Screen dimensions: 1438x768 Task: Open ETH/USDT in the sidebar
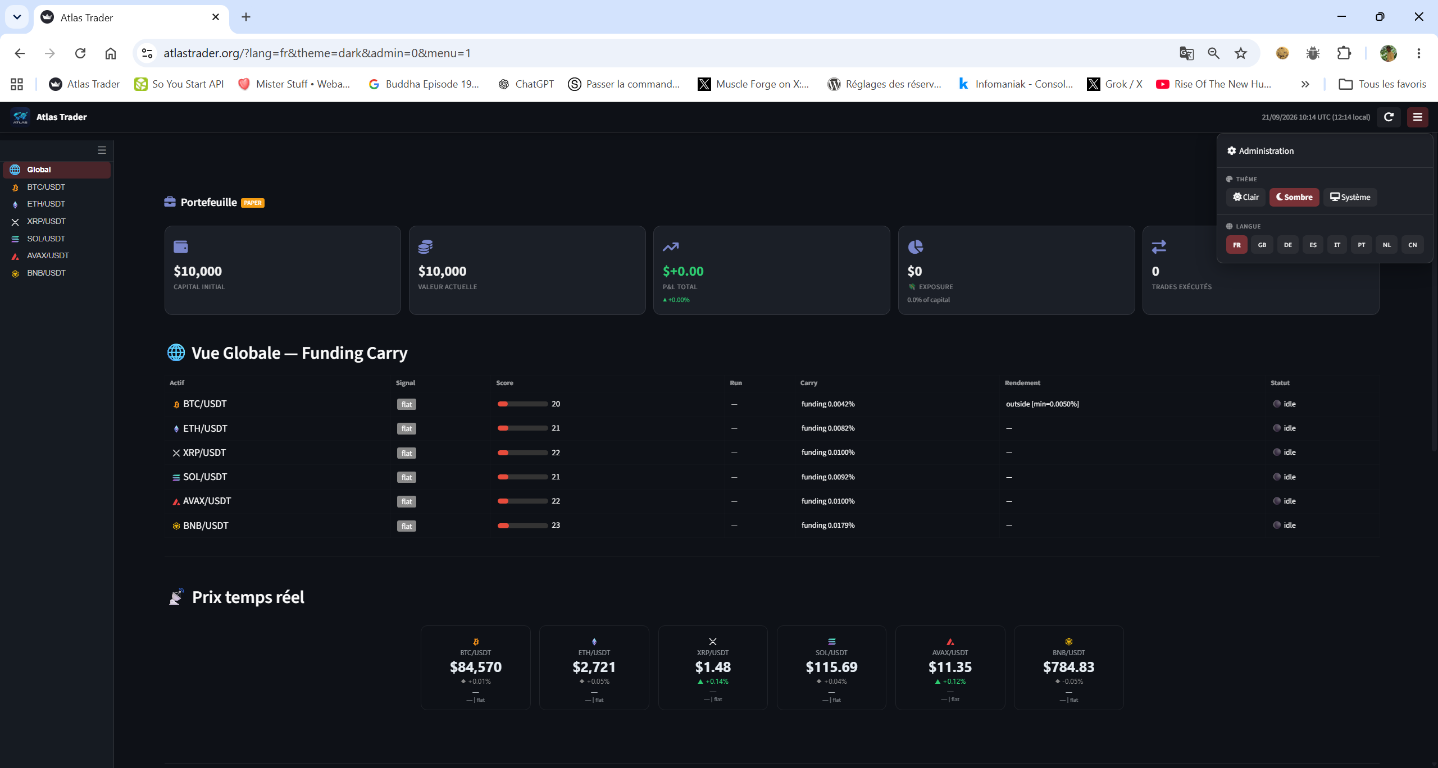tap(57, 204)
